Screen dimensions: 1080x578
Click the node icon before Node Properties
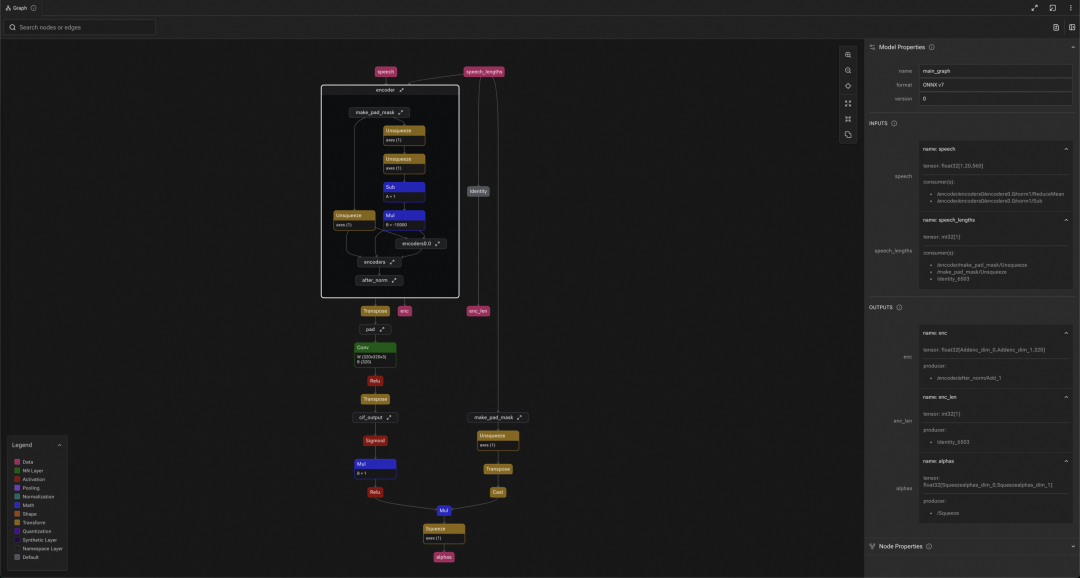click(x=872, y=547)
